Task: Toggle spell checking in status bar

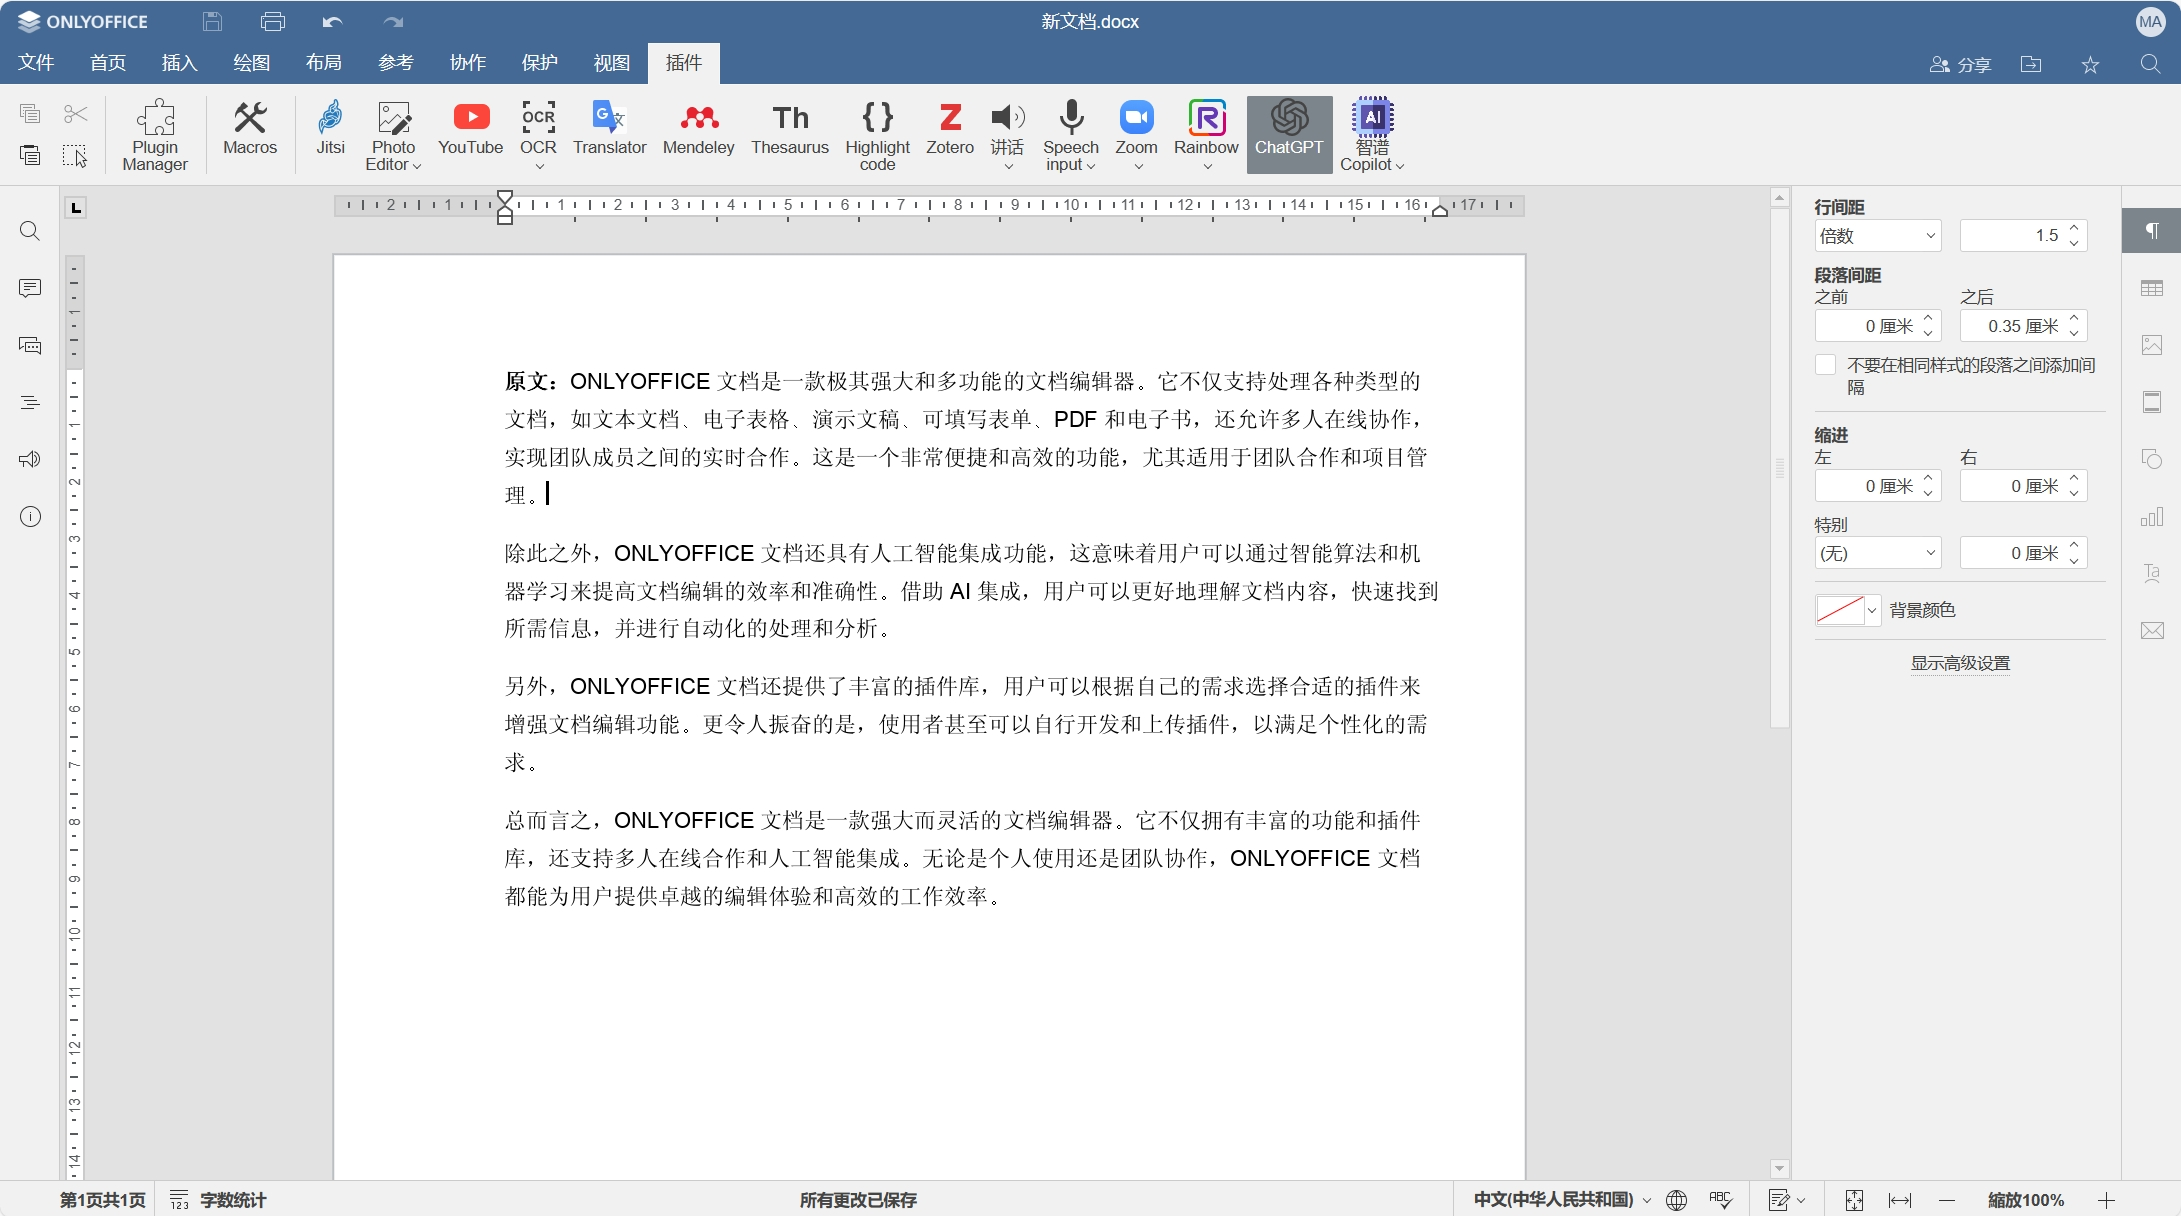Action: [x=1721, y=1199]
